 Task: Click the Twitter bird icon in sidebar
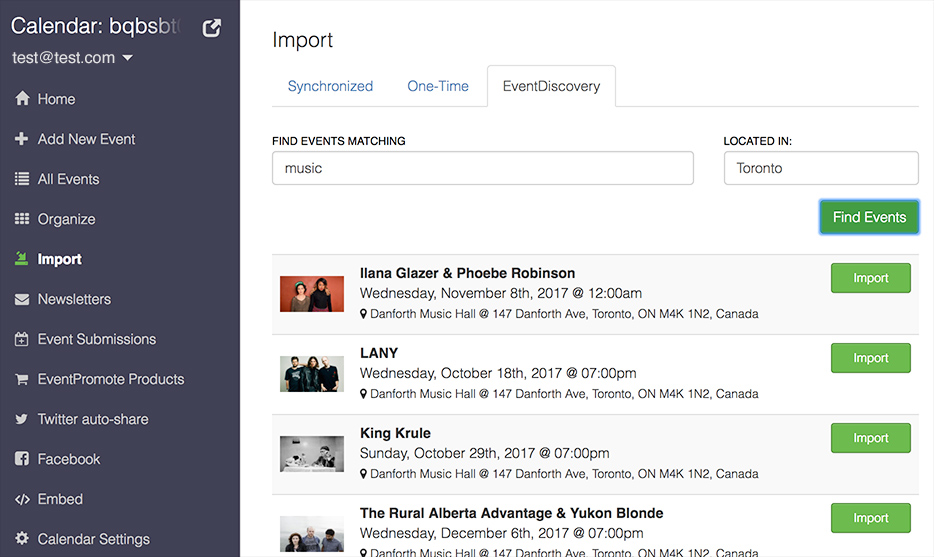(x=22, y=419)
